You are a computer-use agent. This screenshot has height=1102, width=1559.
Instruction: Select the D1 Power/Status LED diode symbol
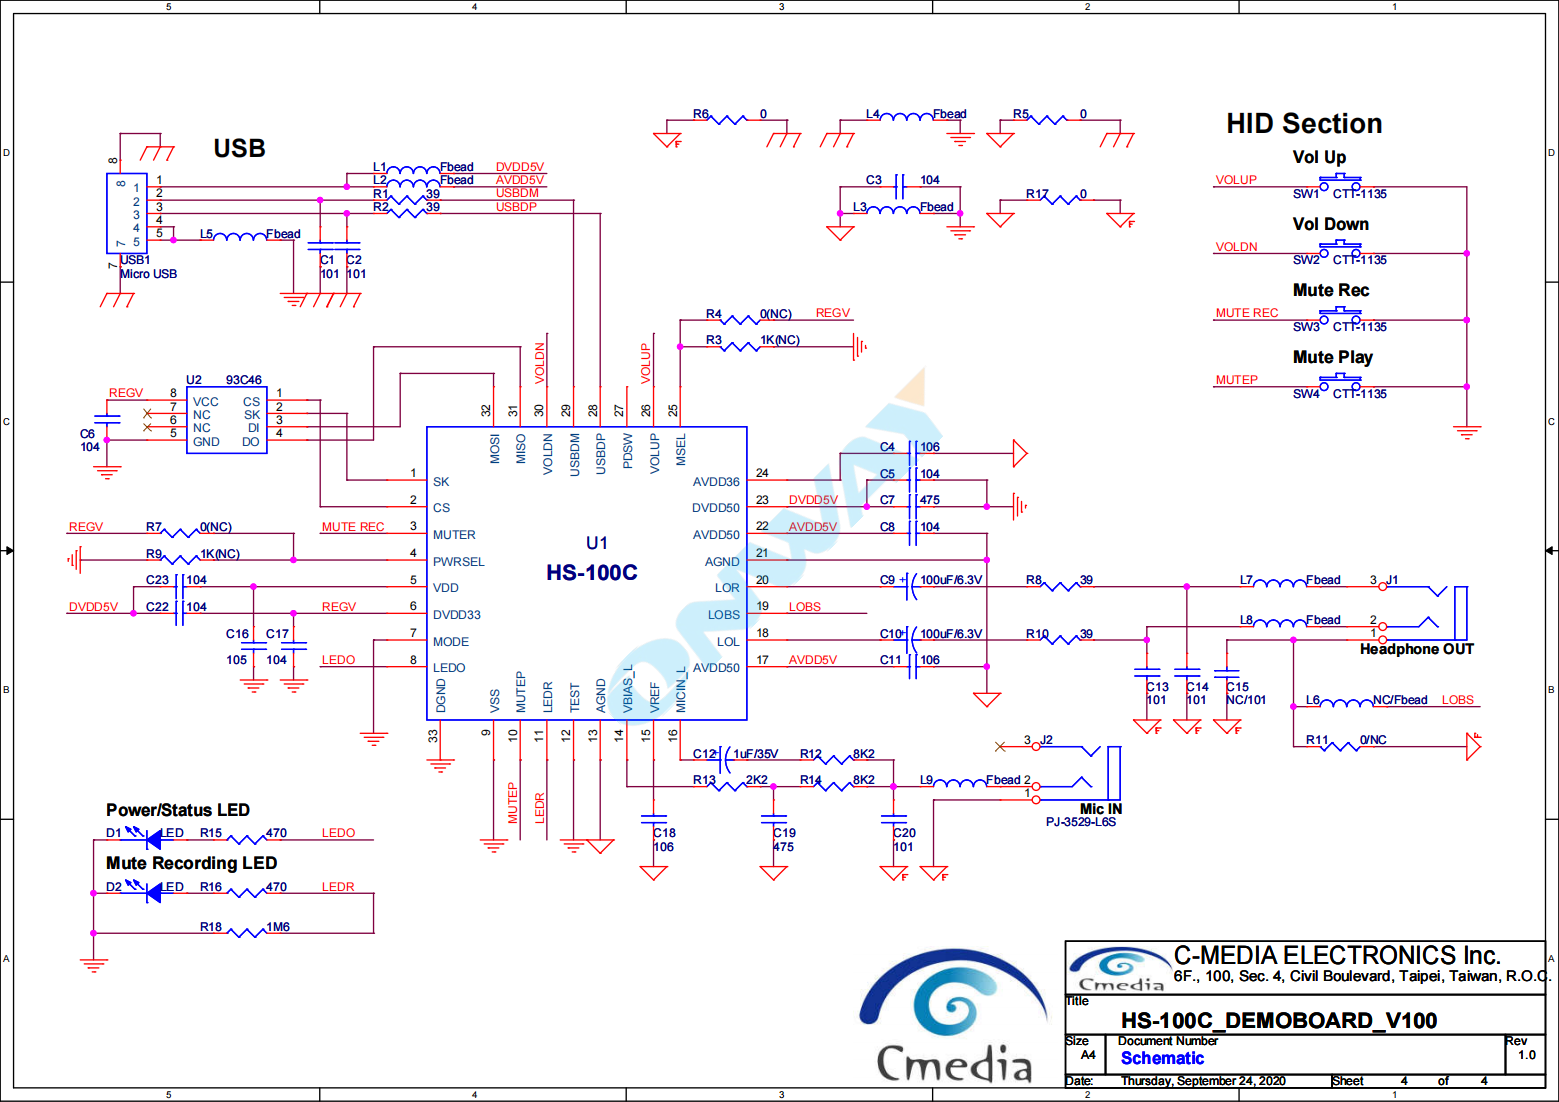(x=151, y=839)
